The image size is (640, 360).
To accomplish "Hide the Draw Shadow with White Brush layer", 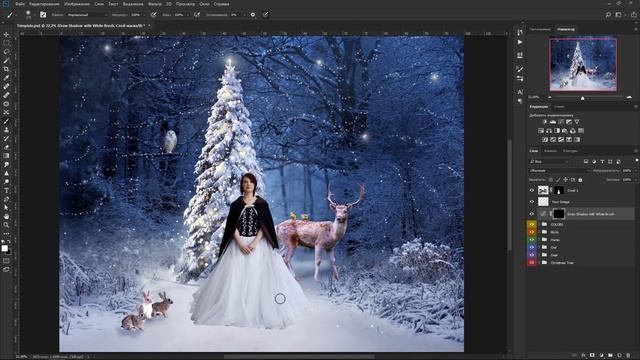I will (x=531, y=213).
